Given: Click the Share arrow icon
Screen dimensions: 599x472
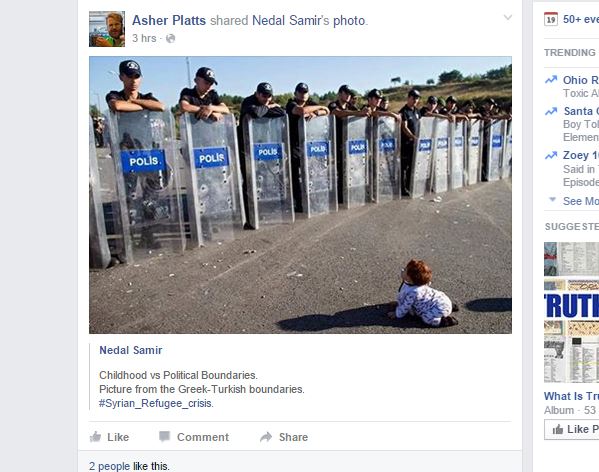Looking at the screenshot, I should 266,437.
